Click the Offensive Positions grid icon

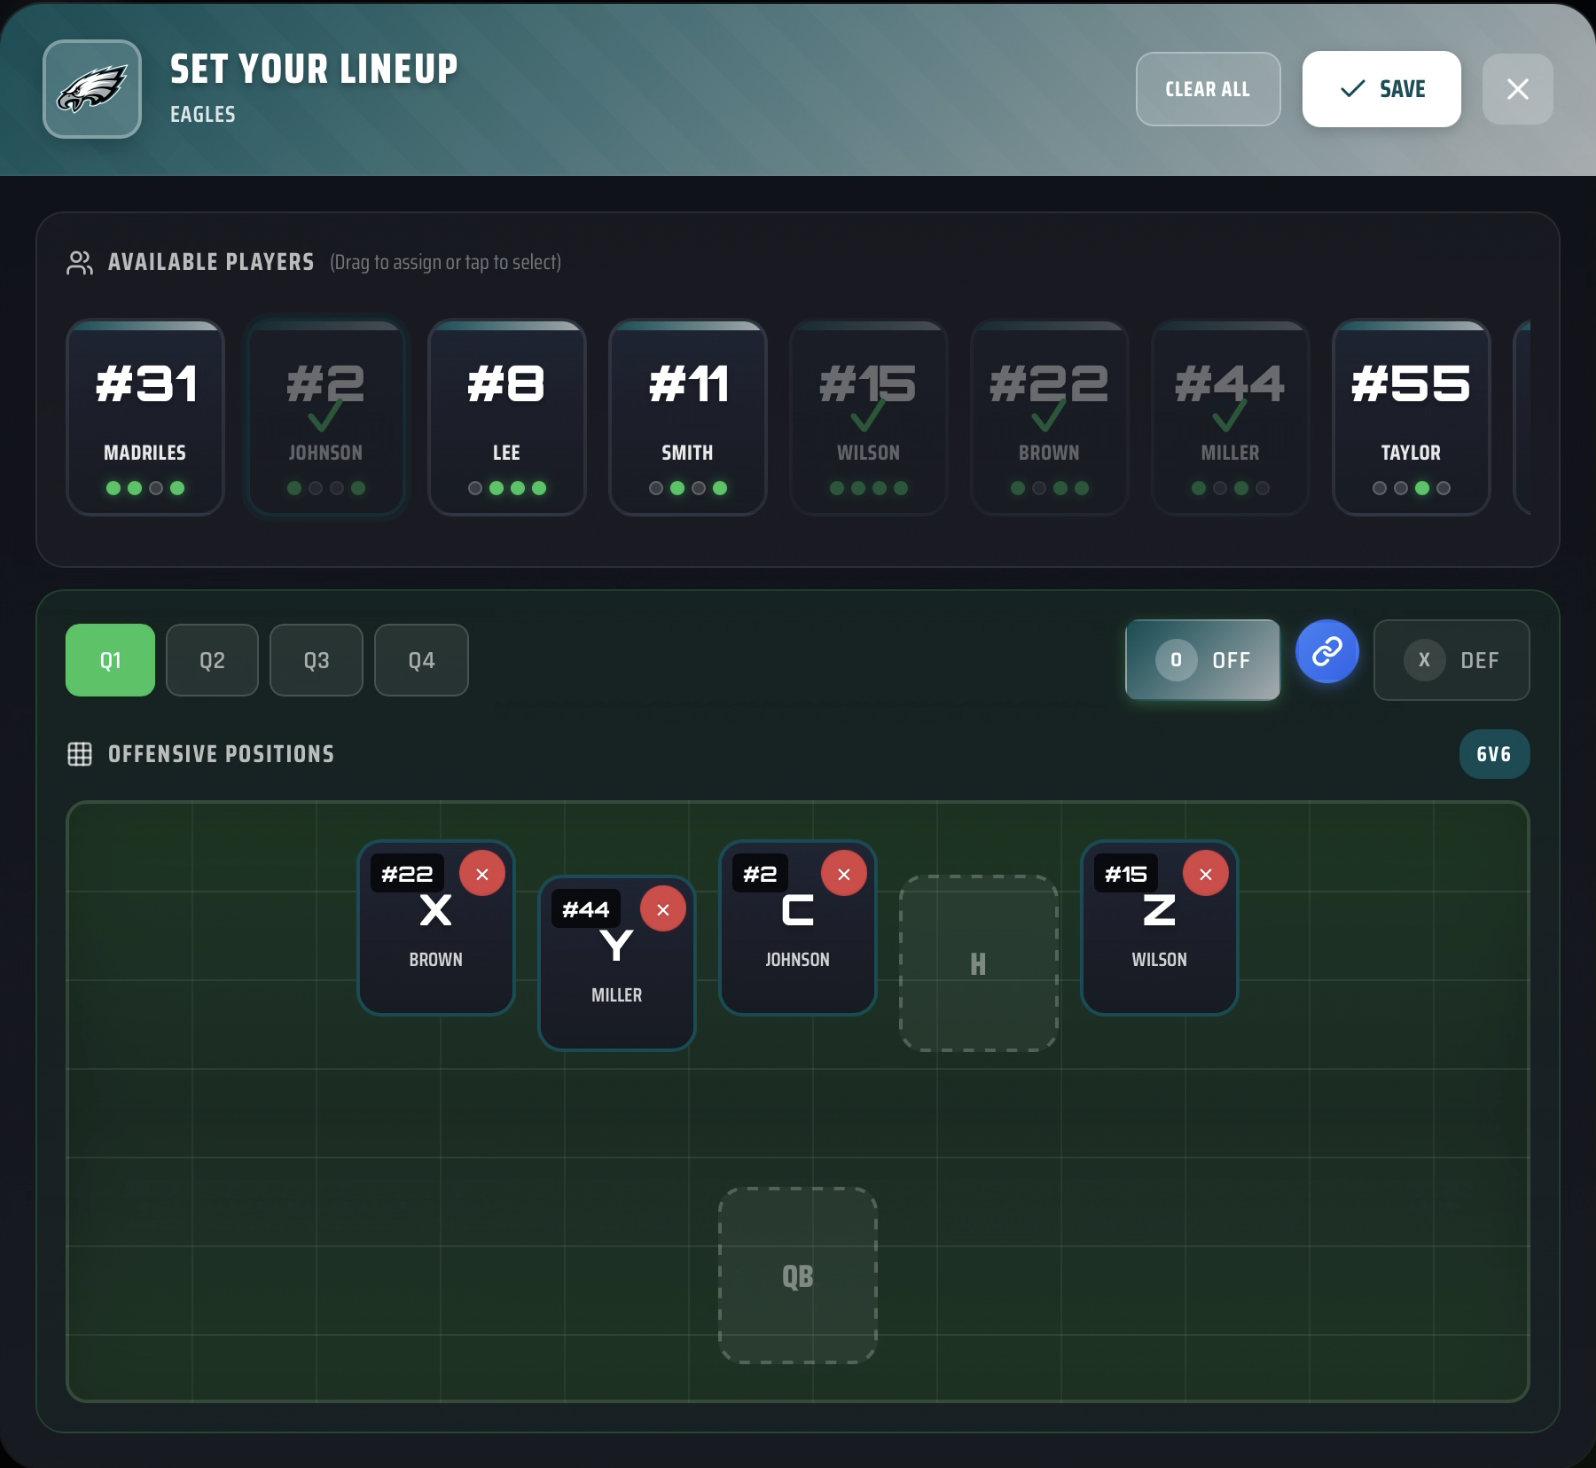pyautogui.click(x=80, y=754)
